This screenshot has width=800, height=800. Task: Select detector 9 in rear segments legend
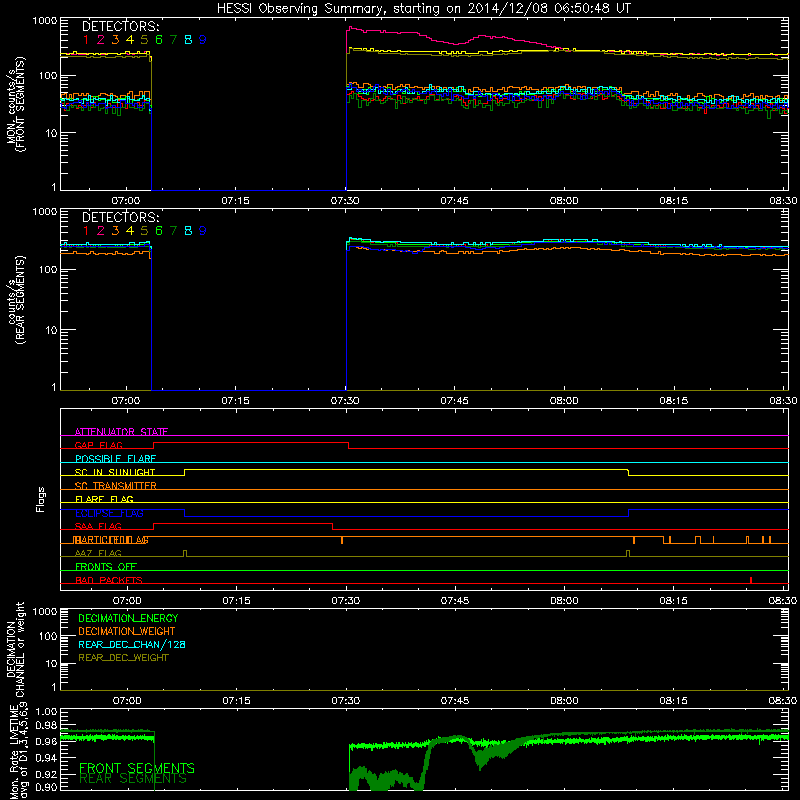(203, 231)
